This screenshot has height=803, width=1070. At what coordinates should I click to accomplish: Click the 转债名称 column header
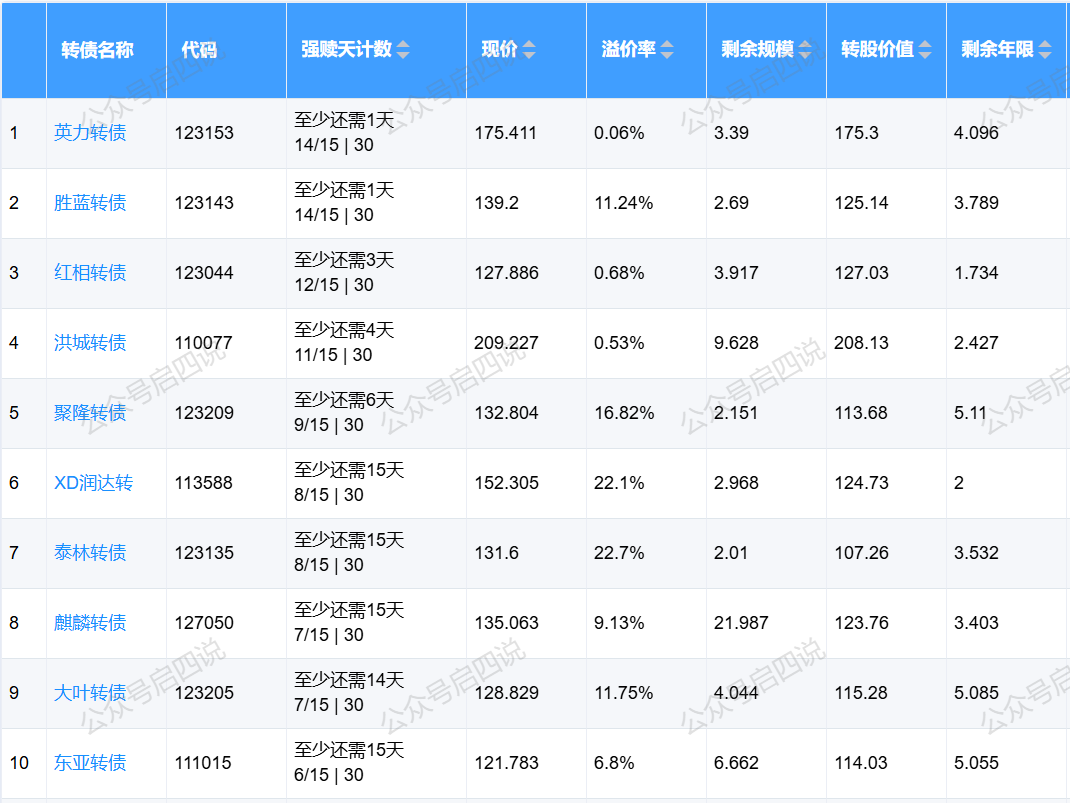coord(97,50)
